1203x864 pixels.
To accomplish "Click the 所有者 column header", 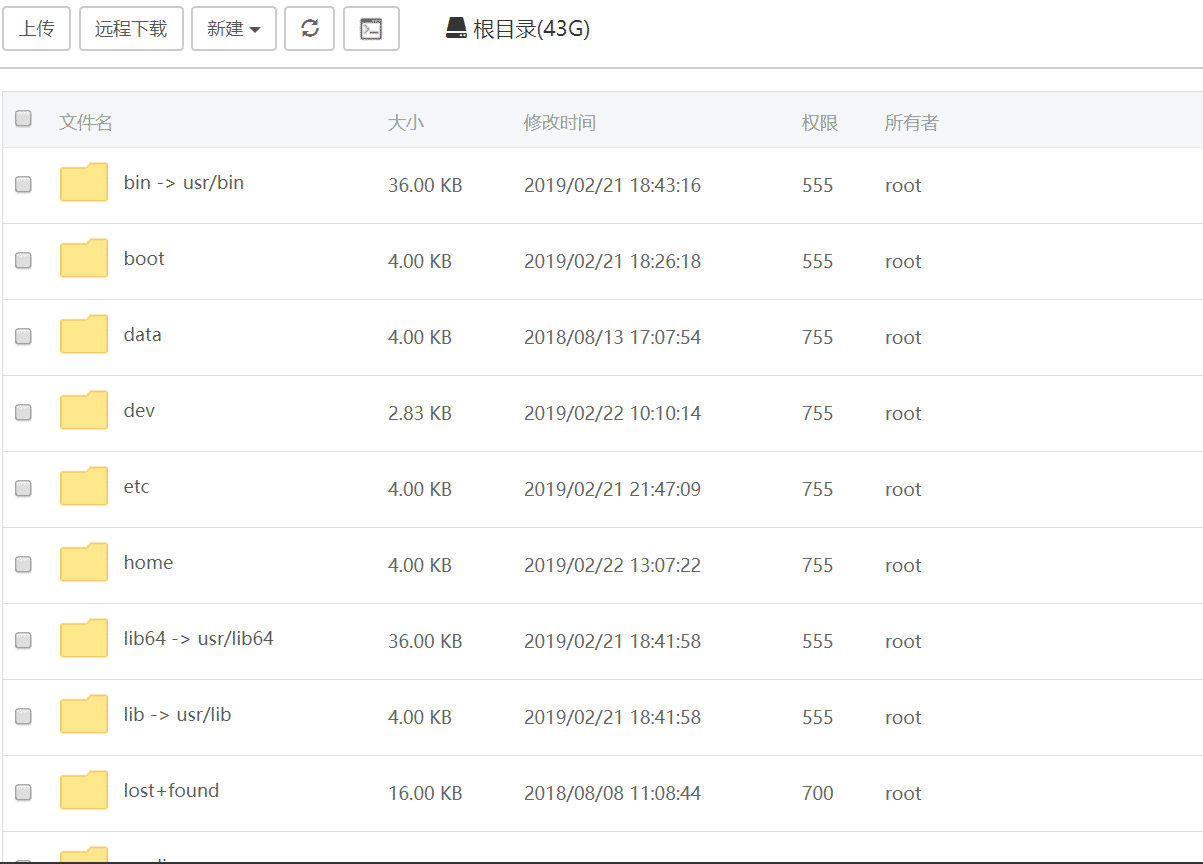I will pos(912,122).
